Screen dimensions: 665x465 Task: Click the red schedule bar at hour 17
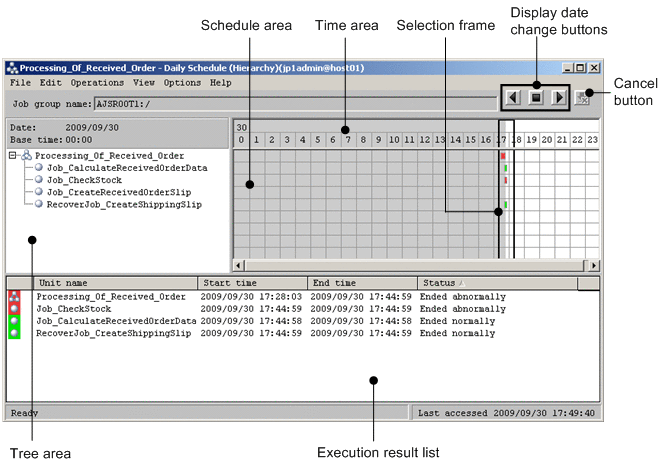point(503,156)
